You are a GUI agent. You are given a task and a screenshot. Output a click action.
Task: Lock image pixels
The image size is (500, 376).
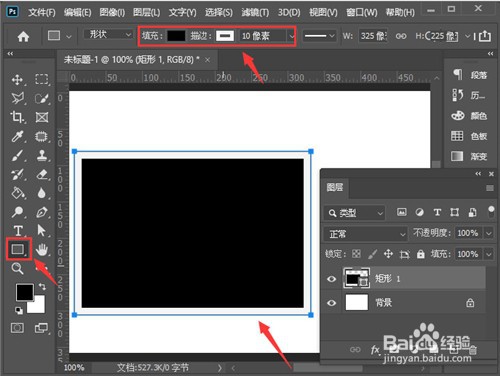[372, 254]
